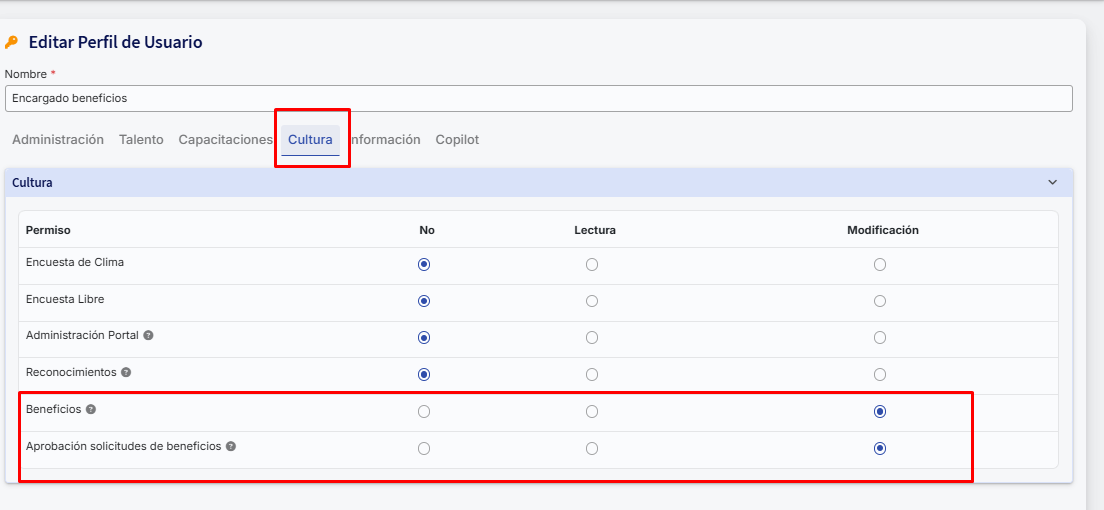
Task: Click help icon next to Beneficios
Action: 91,410
